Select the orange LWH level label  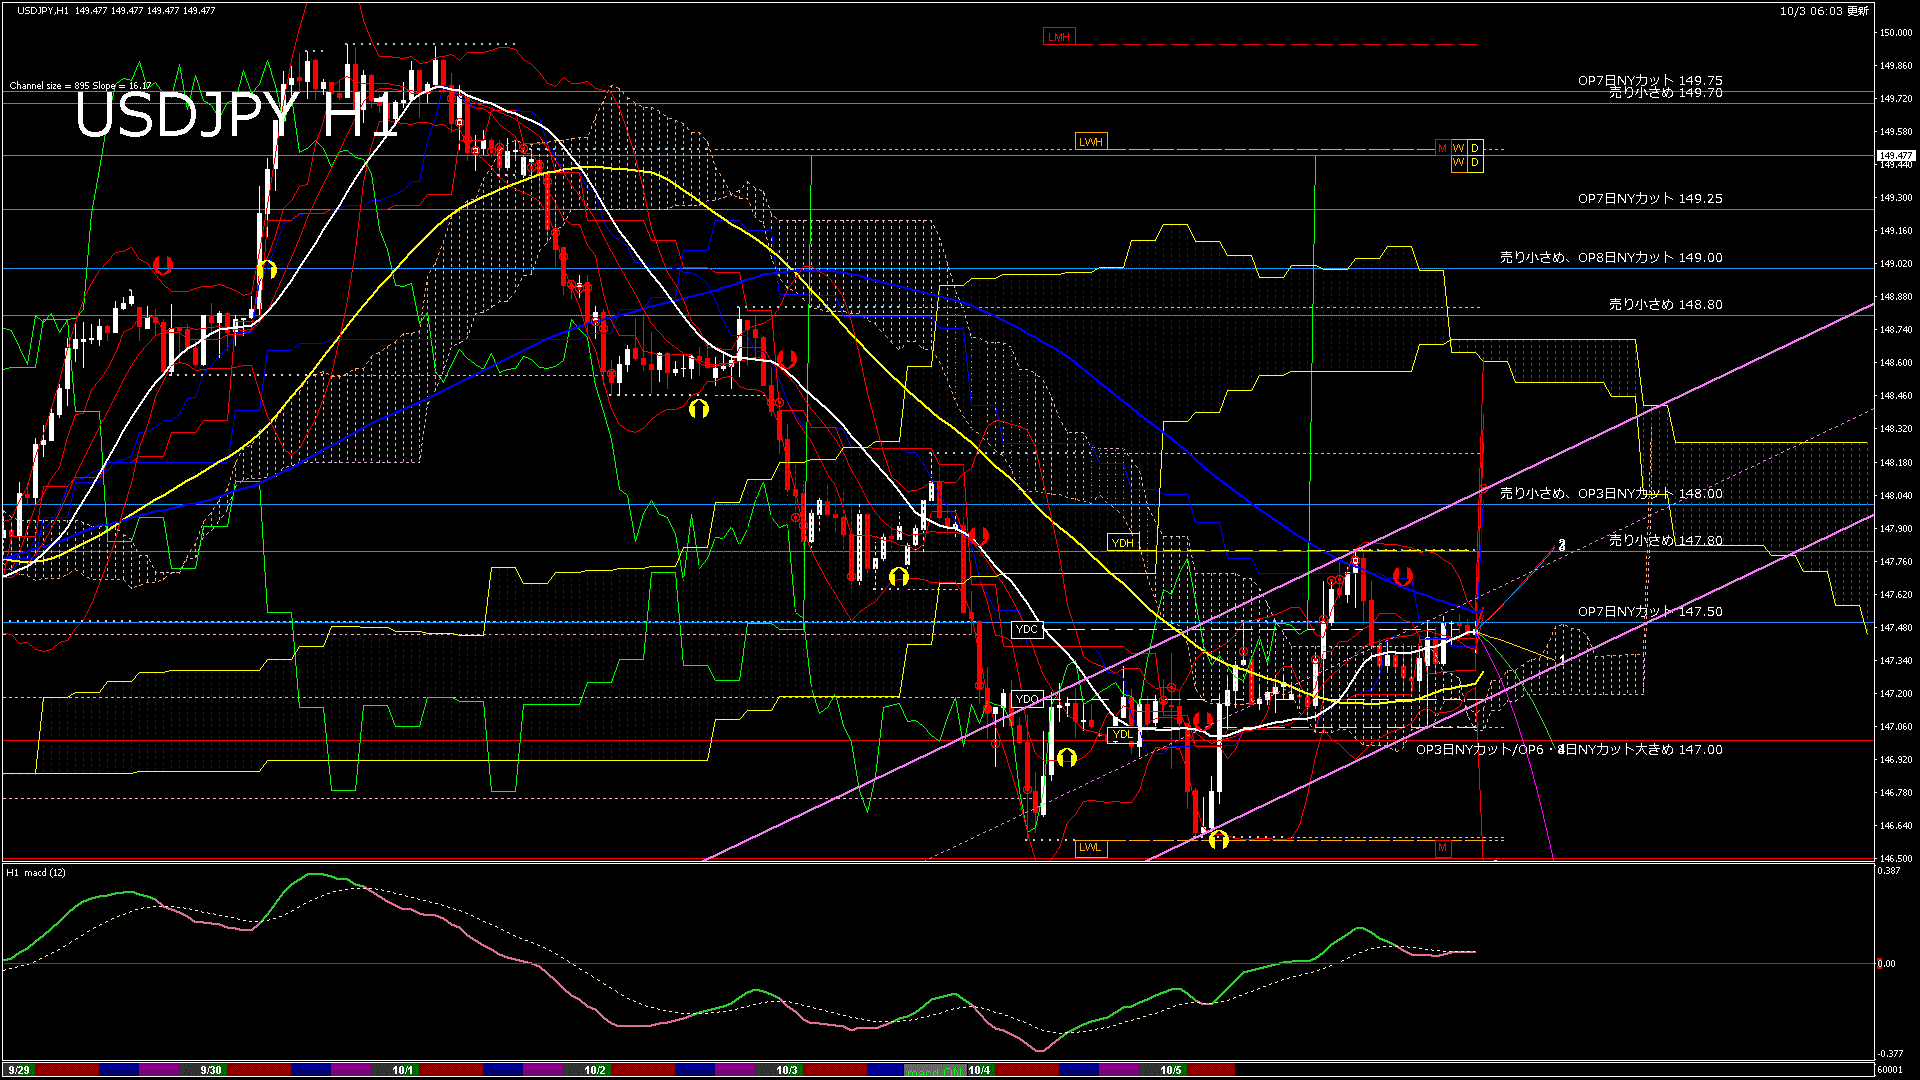(1090, 142)
